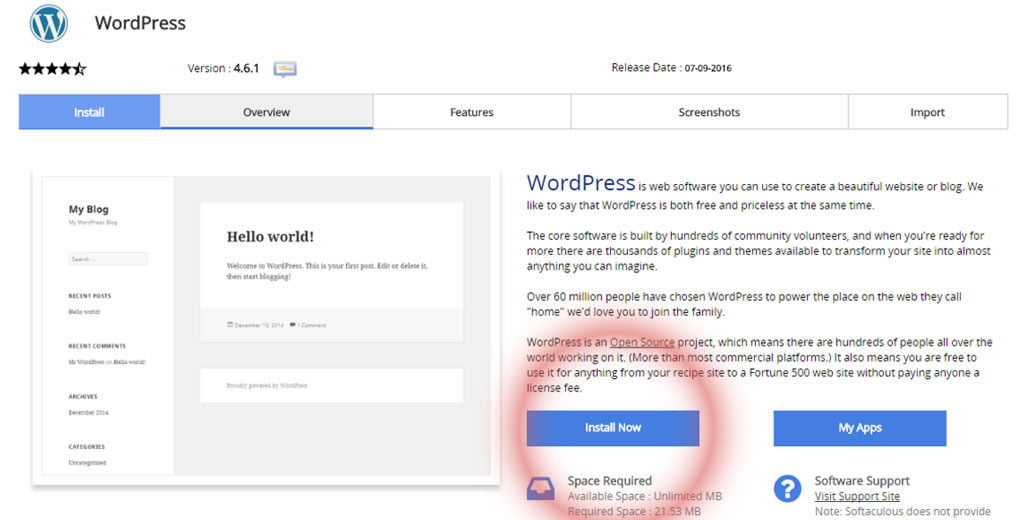This screenshot has width=1024, height=520.
Task: Click the WordPress title text at the top
Action: (140, 23)
